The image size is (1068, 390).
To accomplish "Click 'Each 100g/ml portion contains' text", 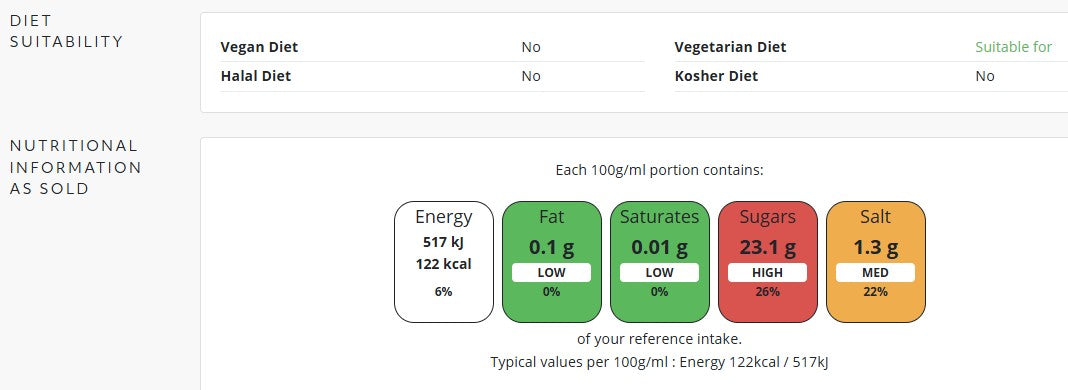I will (659, 170).
